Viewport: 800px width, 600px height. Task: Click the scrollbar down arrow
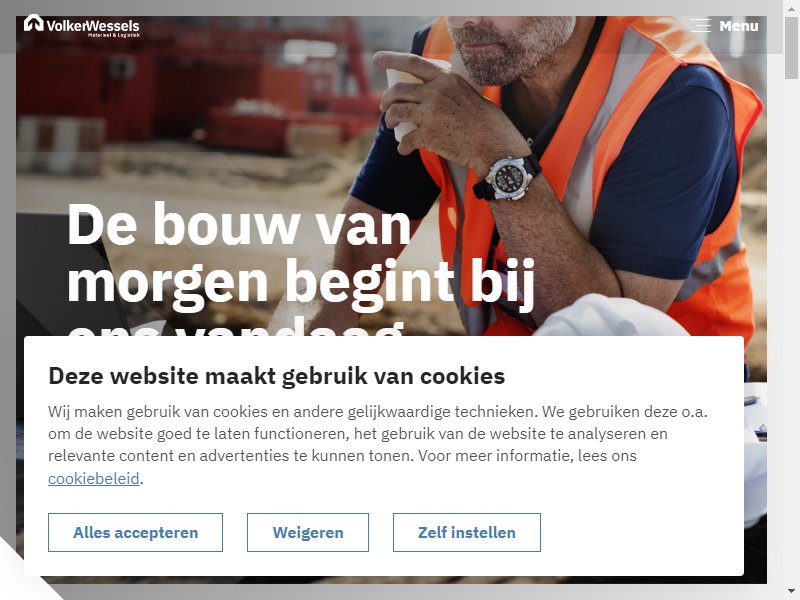[x=791, y=593]
